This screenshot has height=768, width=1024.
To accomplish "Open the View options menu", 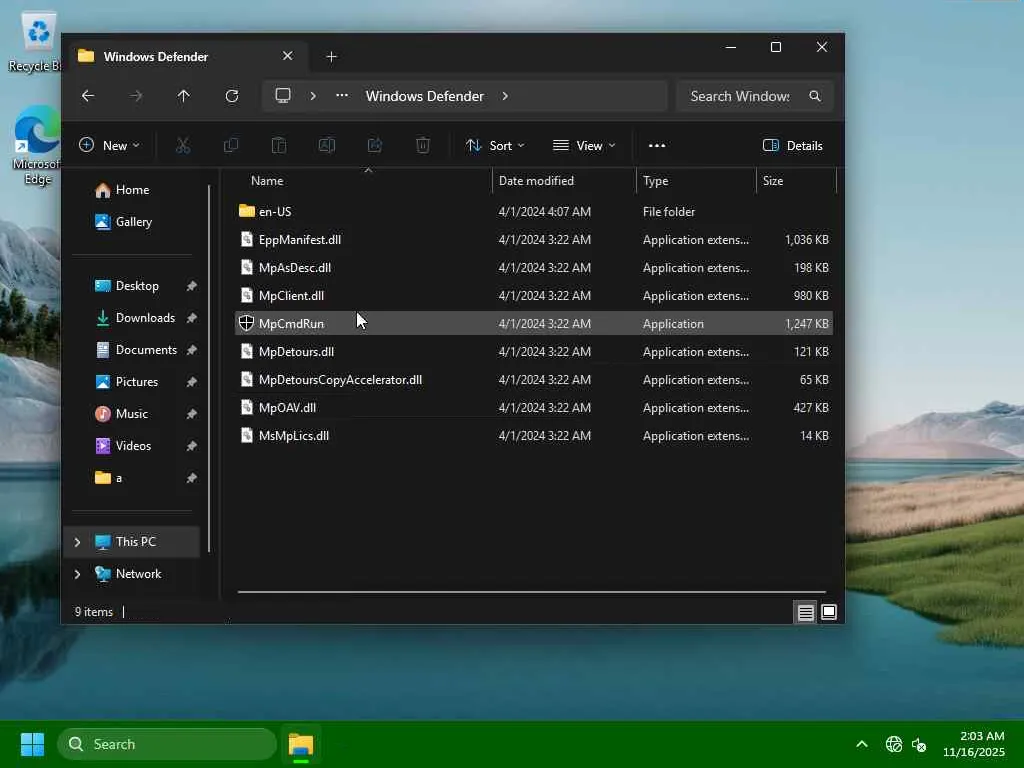I will point(584,146).
